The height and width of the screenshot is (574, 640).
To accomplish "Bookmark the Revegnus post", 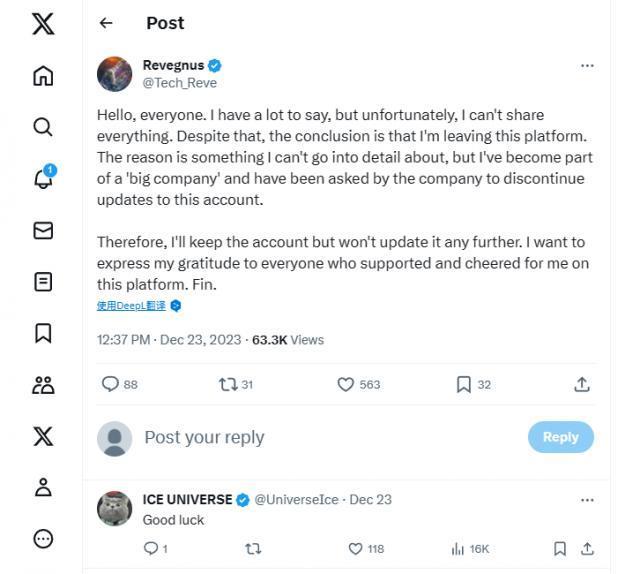I will point(464,384).
